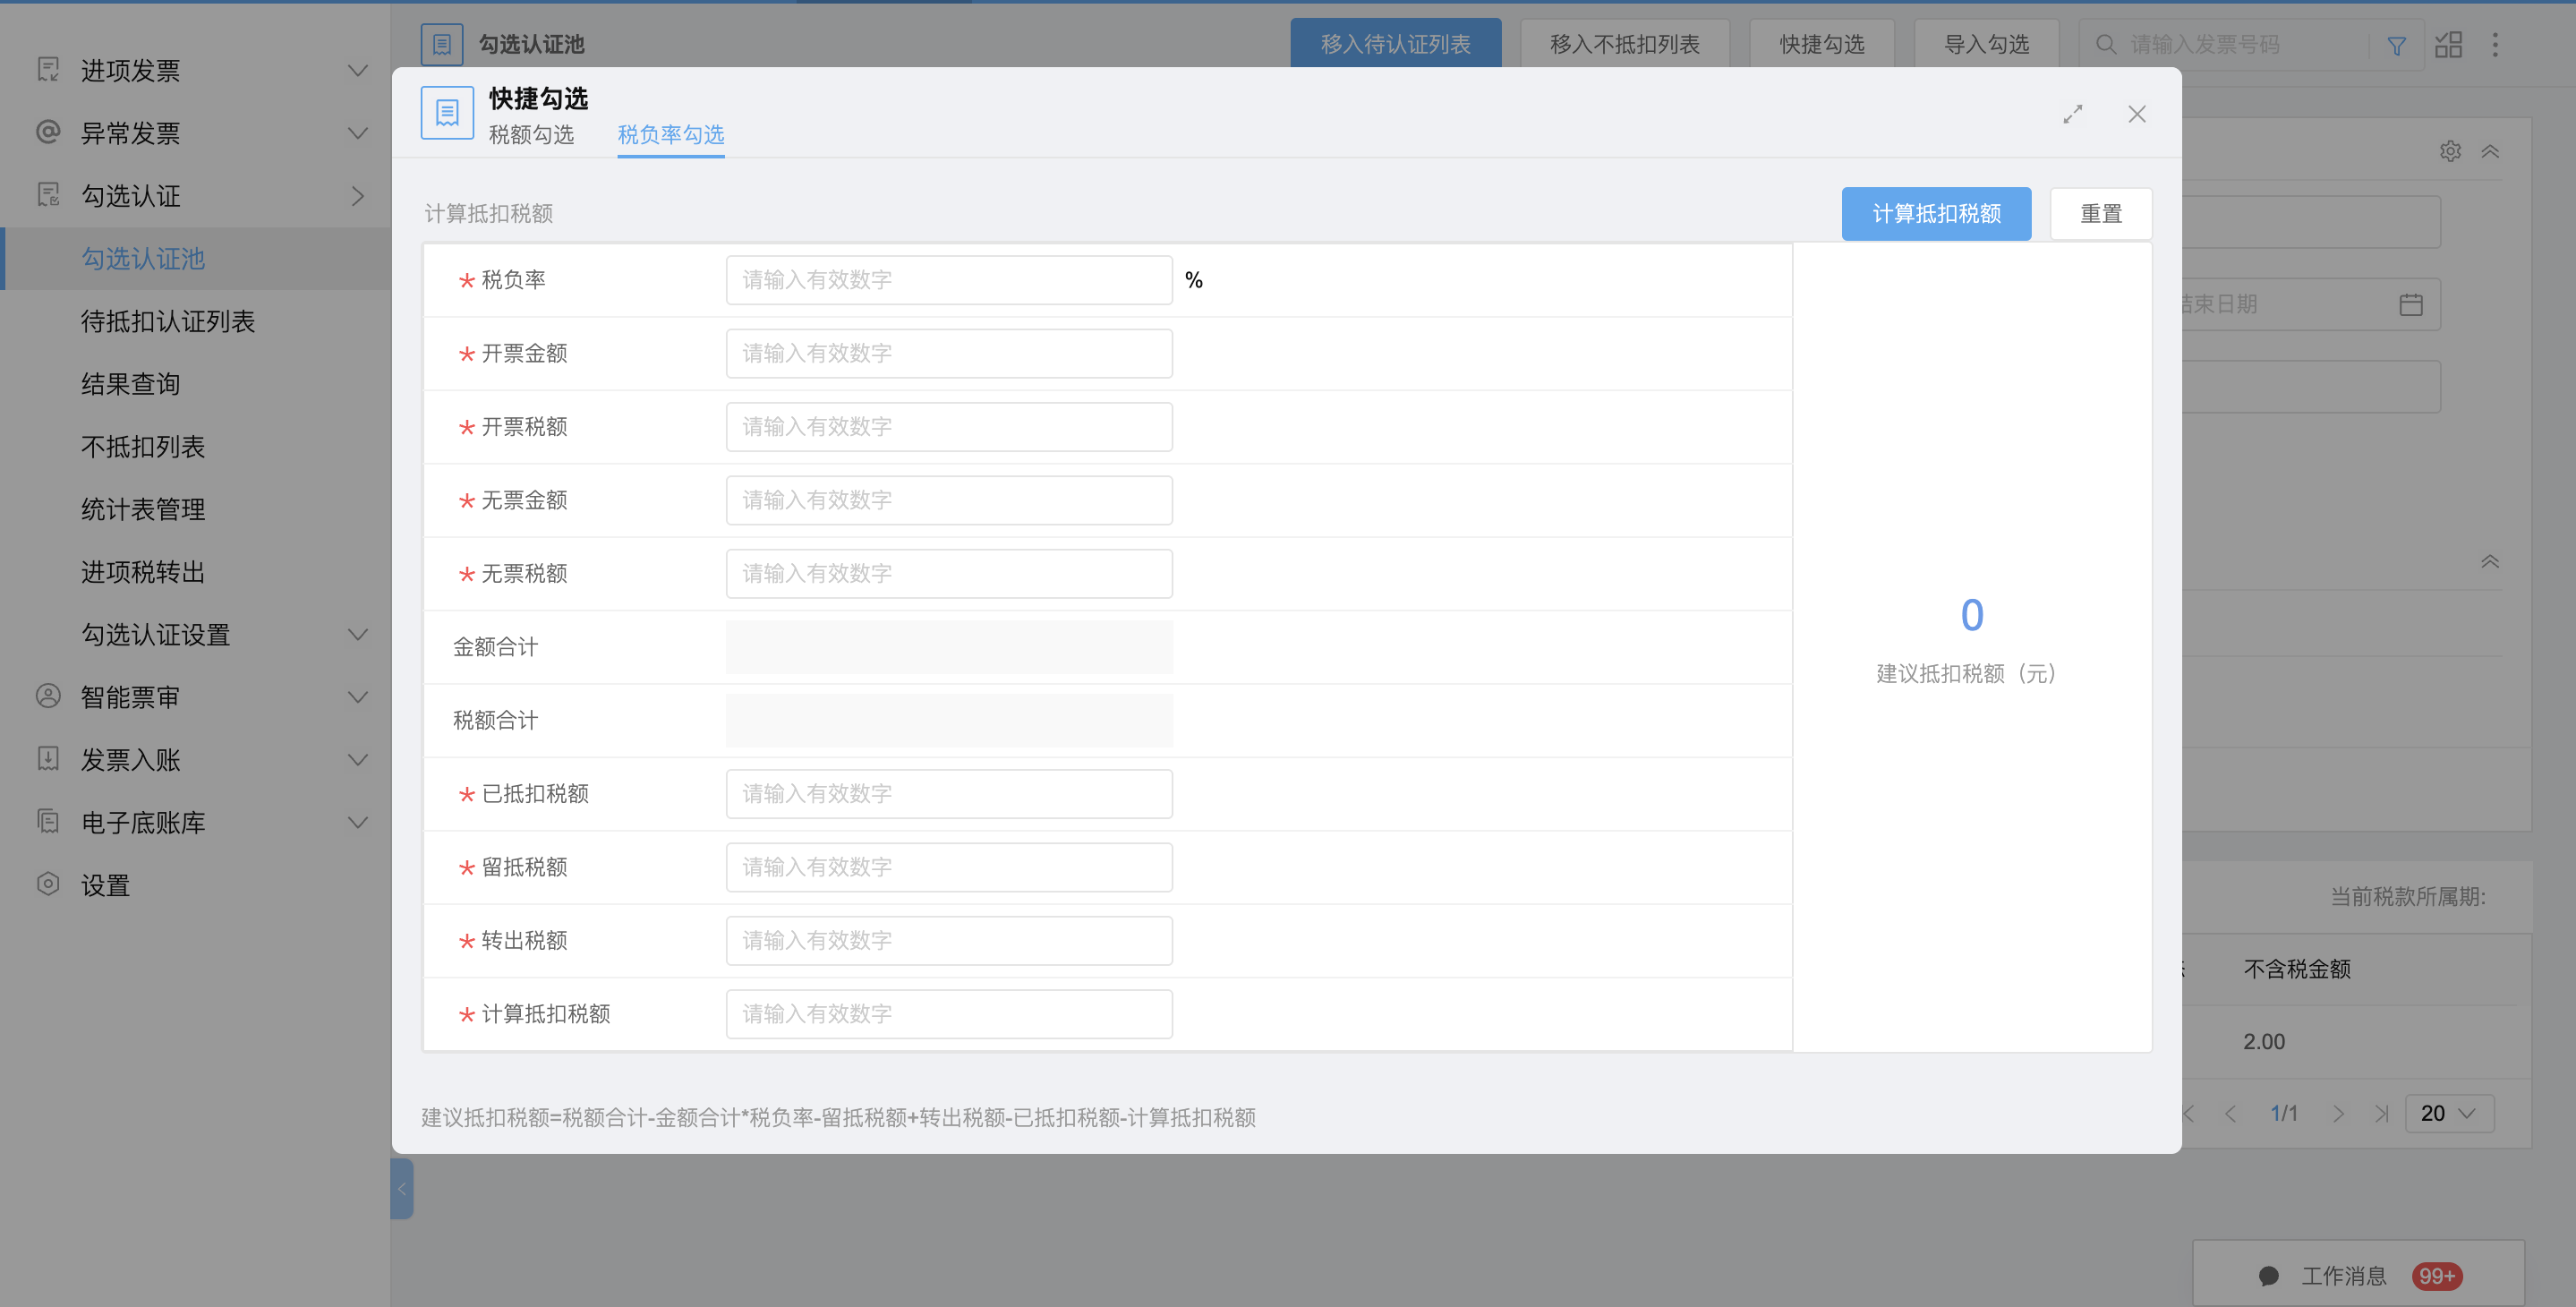Click the 智能票审 sidebar icon
This screenshot has height=1307, width=2576.
(x=48, y=696)
